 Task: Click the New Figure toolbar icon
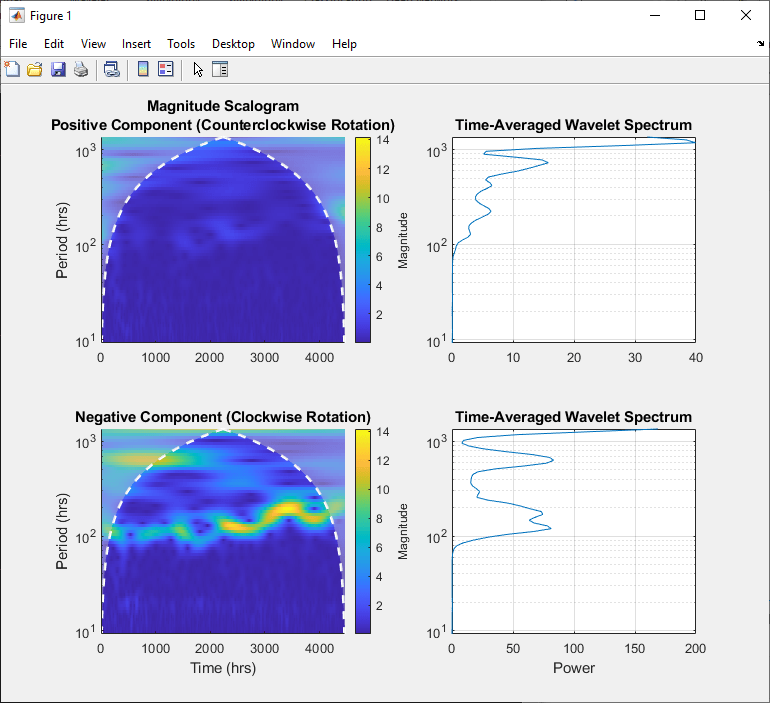[12, 69]
